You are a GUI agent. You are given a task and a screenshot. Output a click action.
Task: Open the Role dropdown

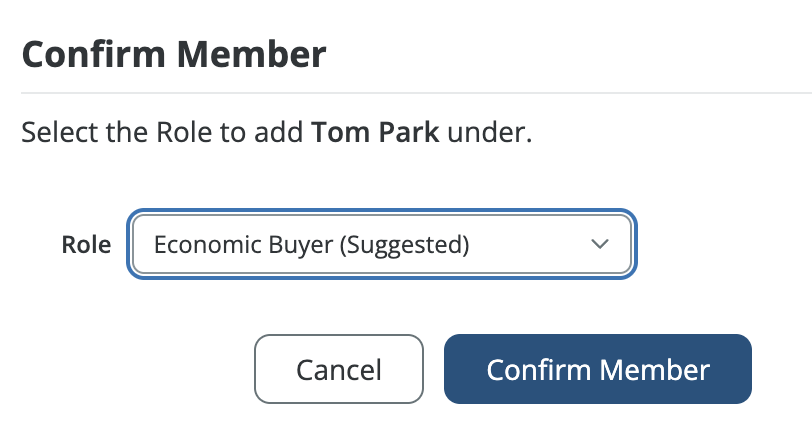click(381, 244)
